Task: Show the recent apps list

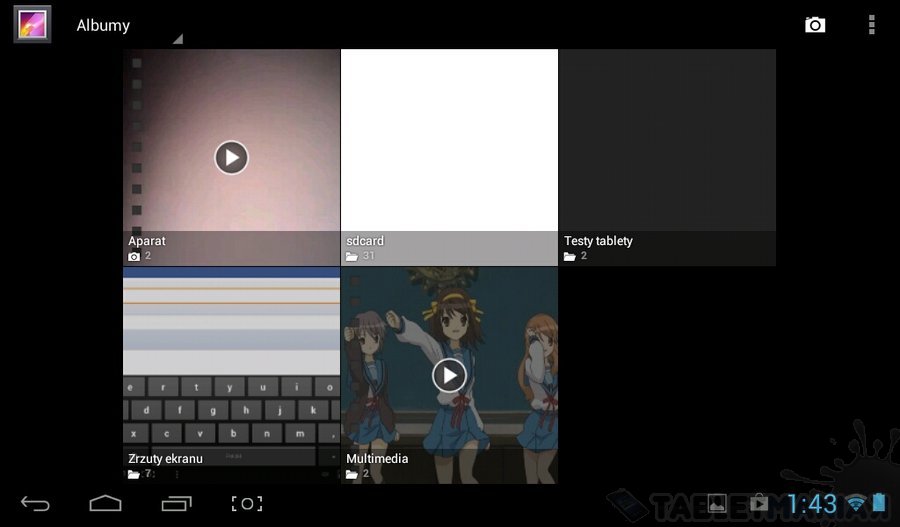Action: (176, 503)
